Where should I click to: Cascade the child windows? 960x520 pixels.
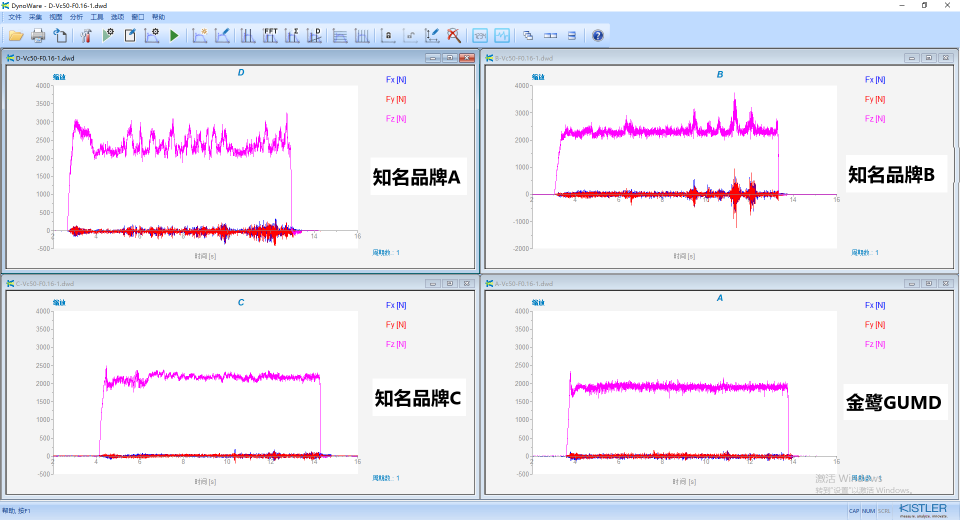[x=528, y=36]
